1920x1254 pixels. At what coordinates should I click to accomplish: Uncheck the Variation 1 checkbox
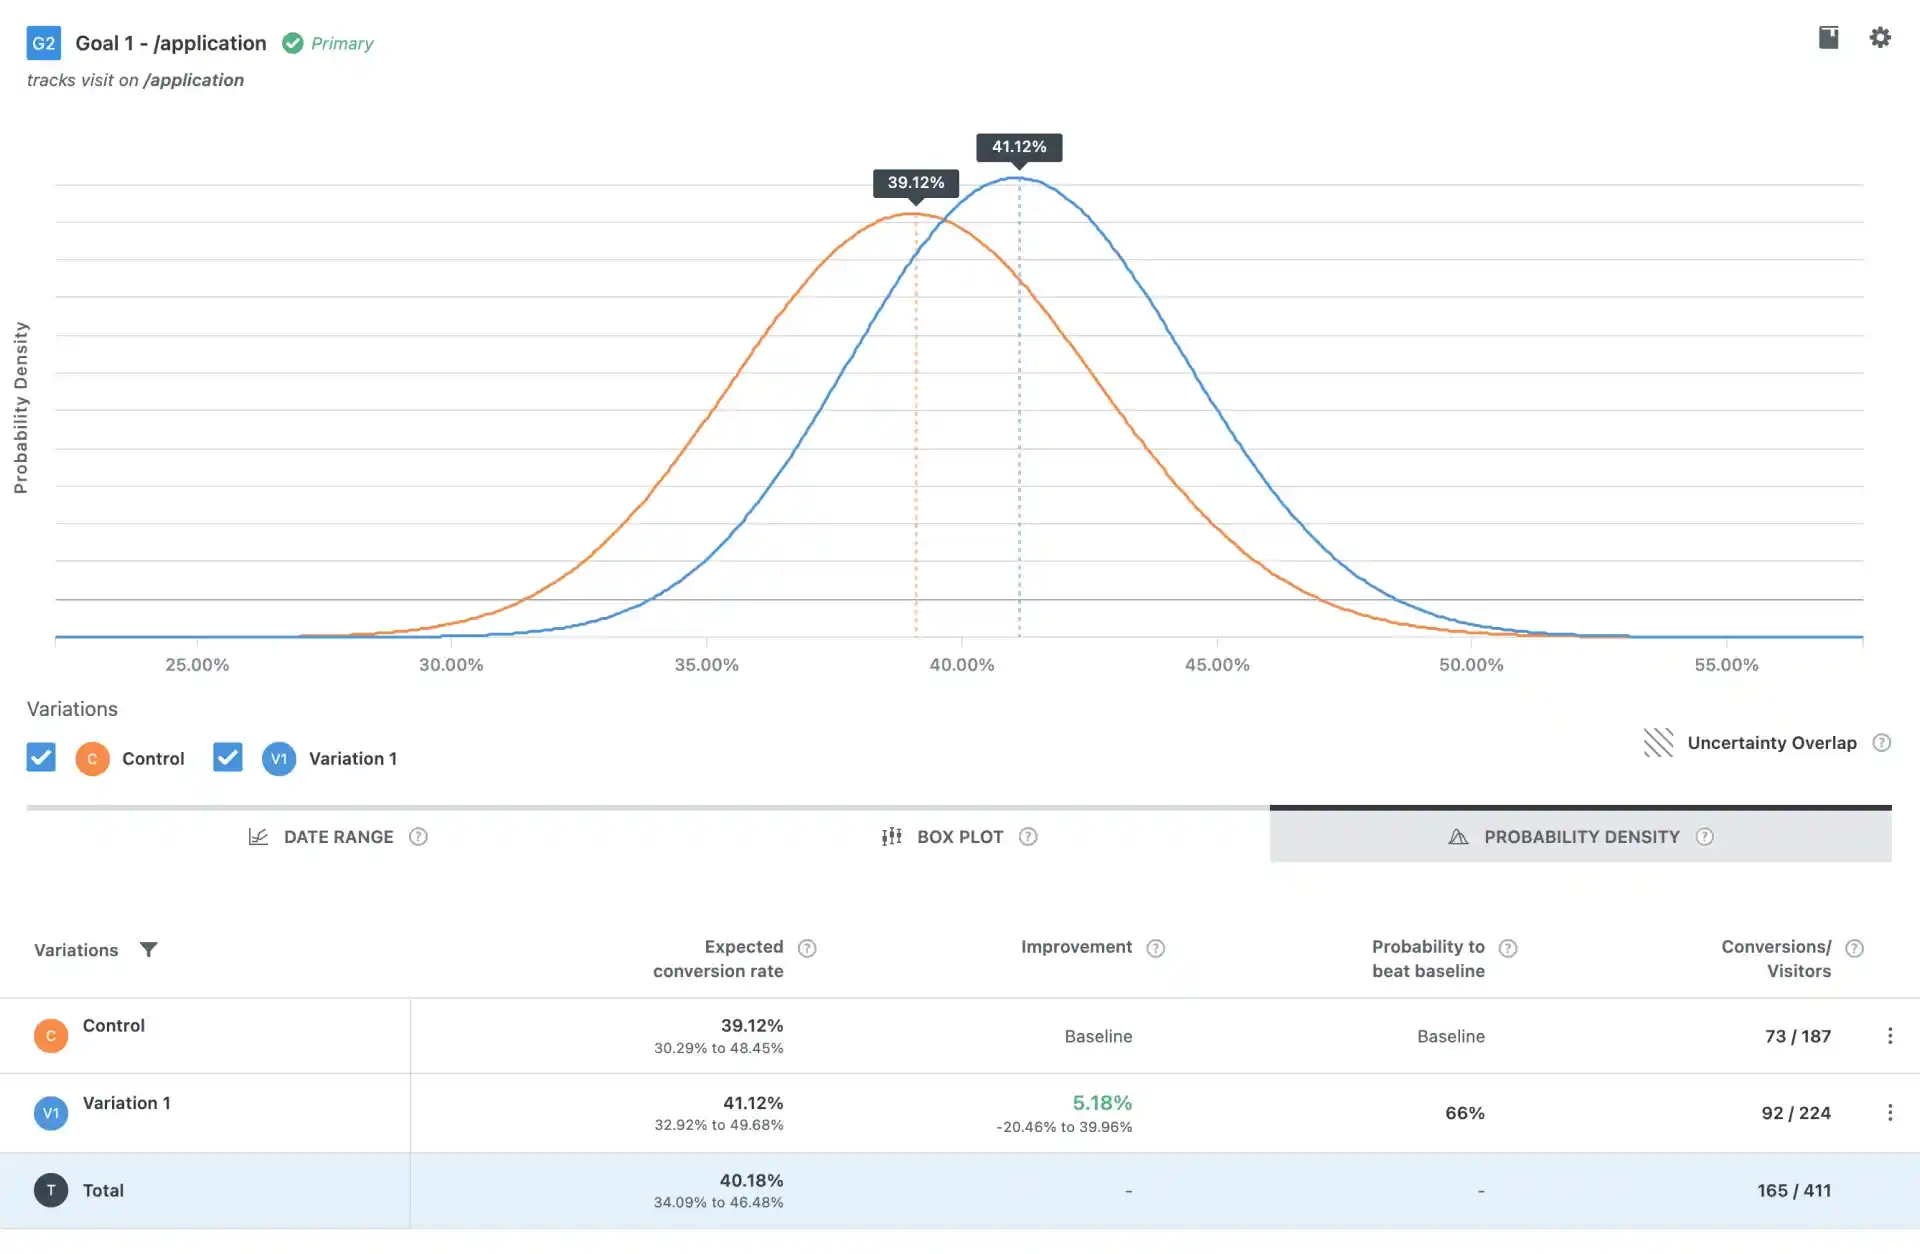tap(228, 757)
